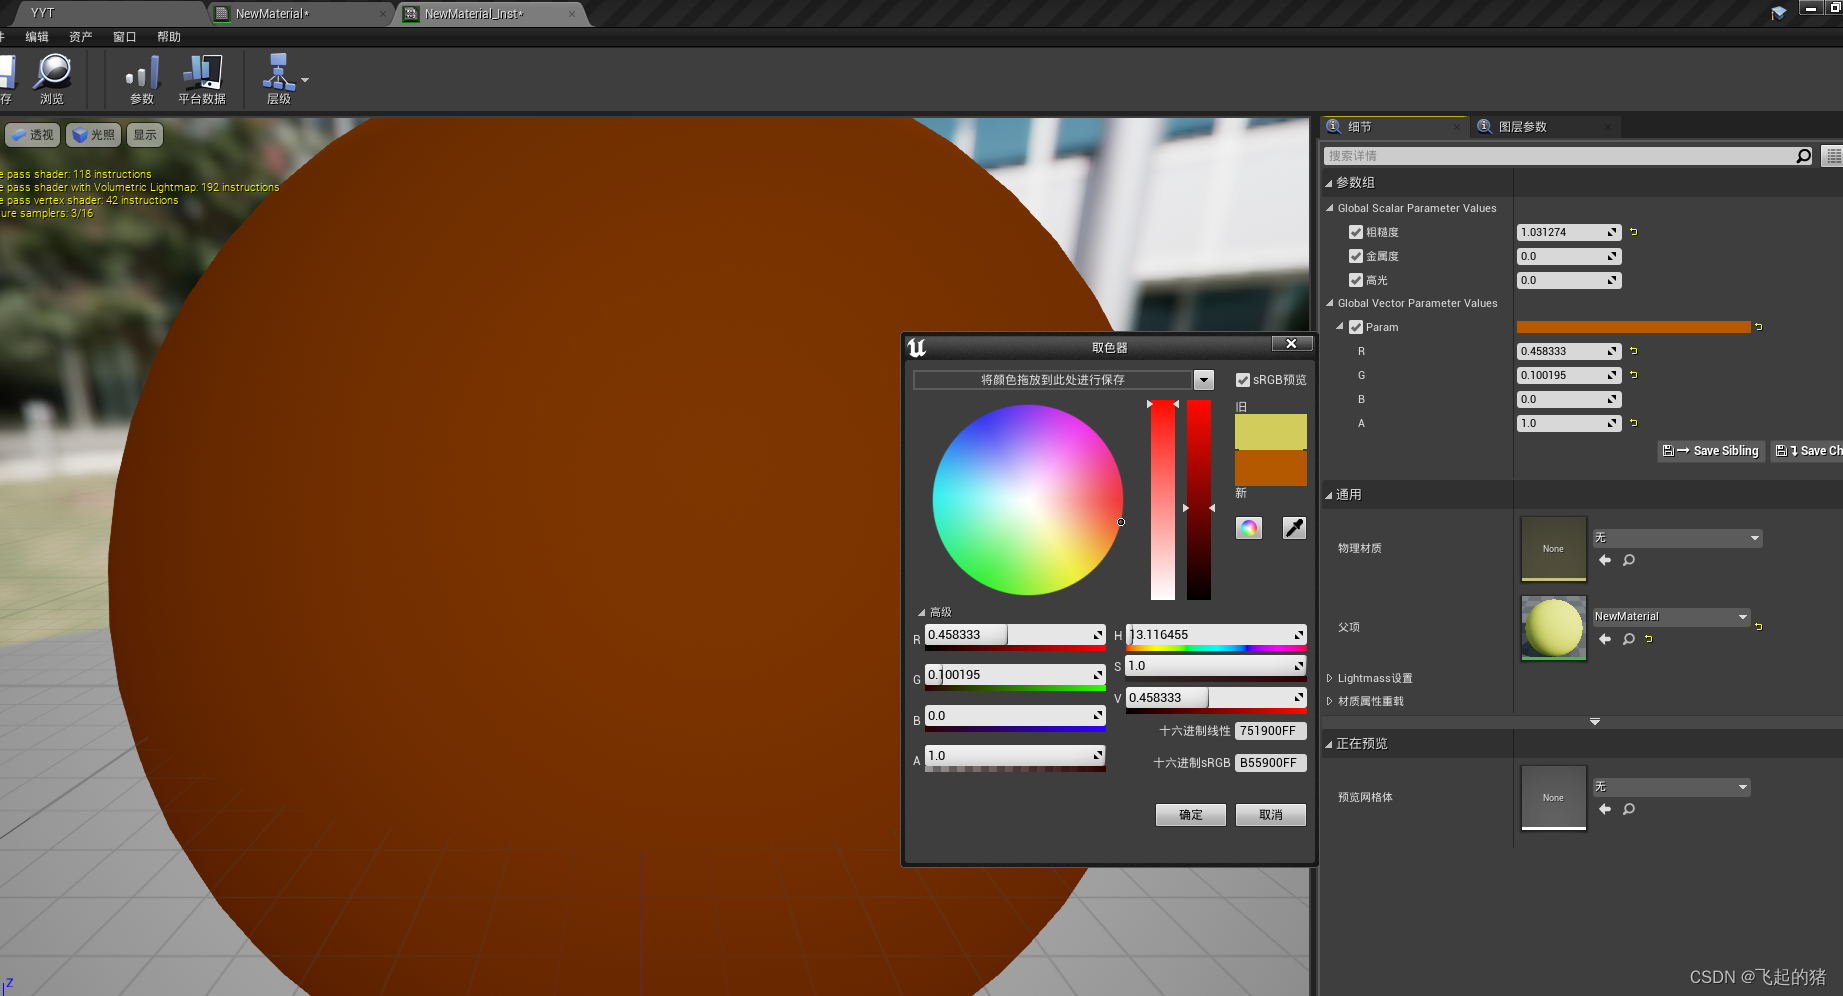
Task: Open the Window (窗口) menu
Action: pyautogui.click(x=125, y=37)
